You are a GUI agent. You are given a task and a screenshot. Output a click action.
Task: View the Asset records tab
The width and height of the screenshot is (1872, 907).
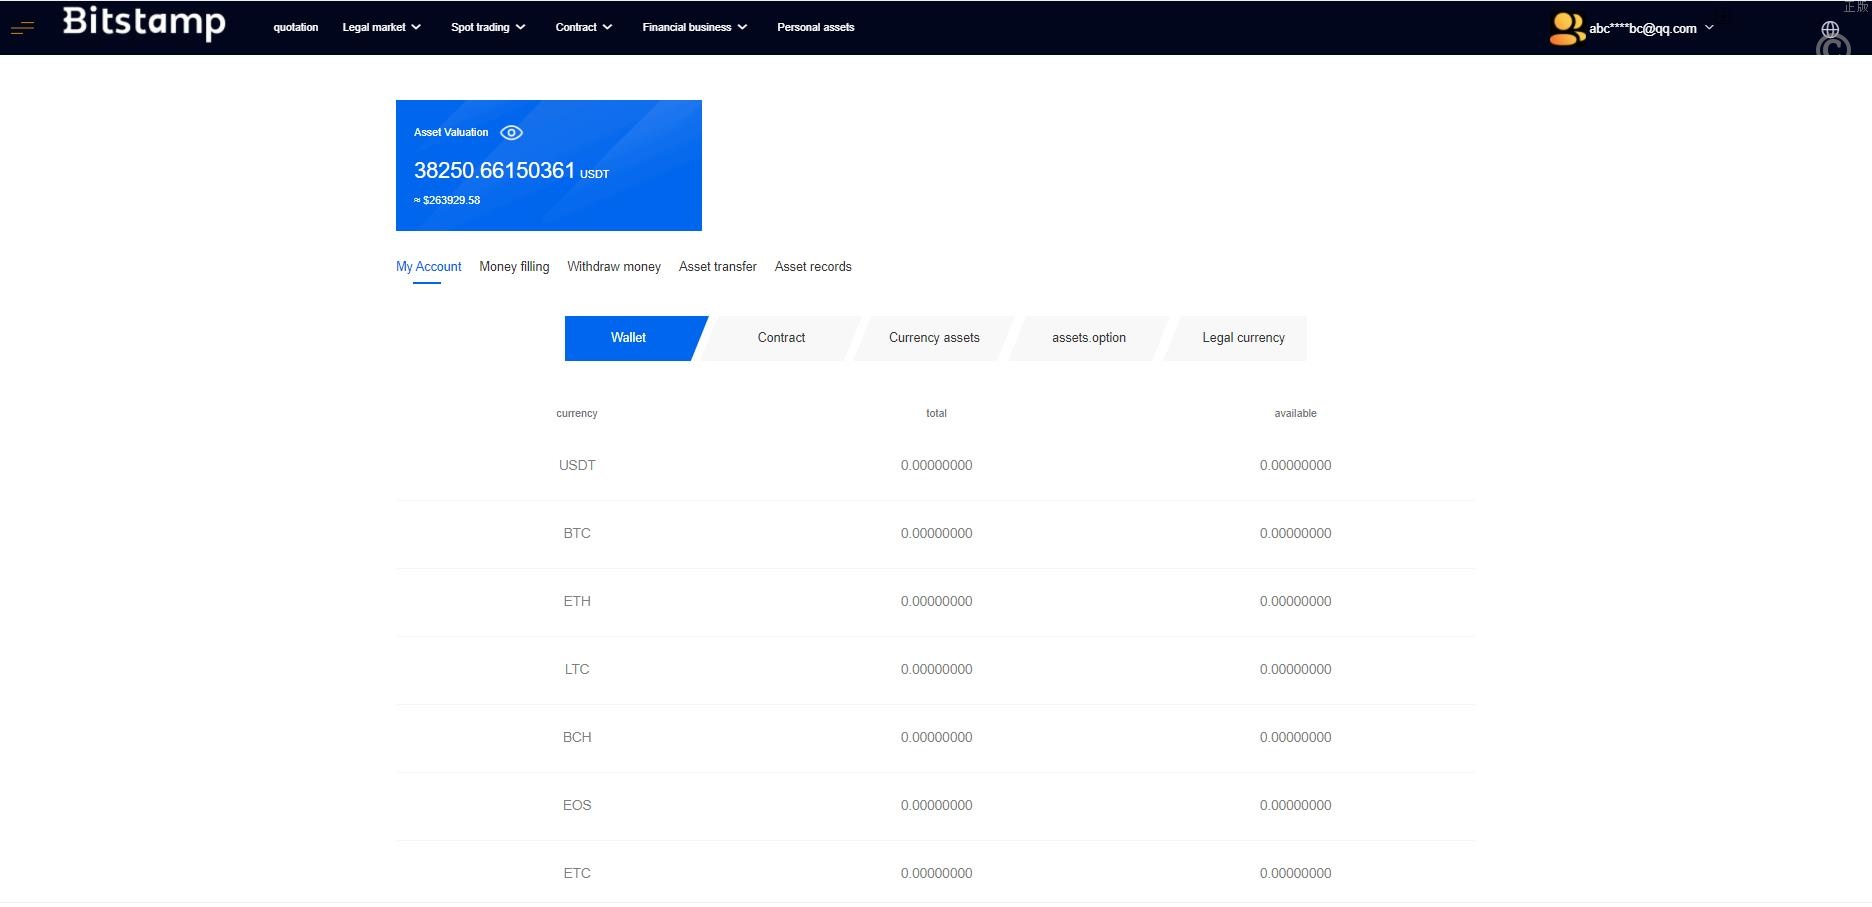(812, 267)
